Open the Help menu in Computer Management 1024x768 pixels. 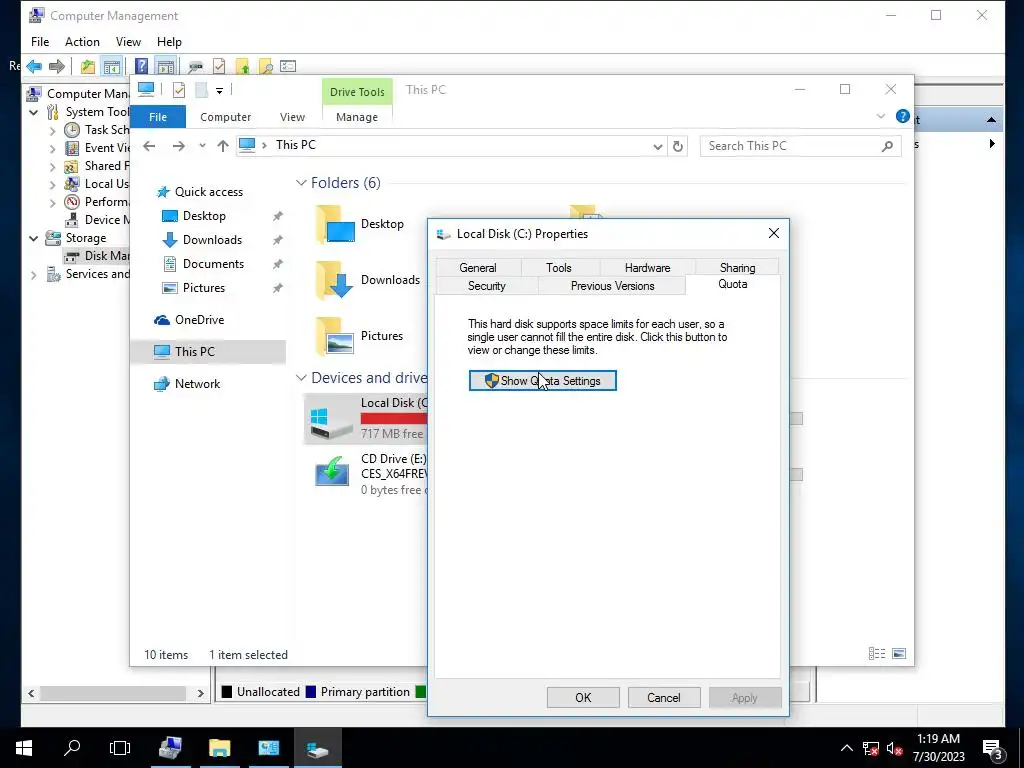coord(169,42)
